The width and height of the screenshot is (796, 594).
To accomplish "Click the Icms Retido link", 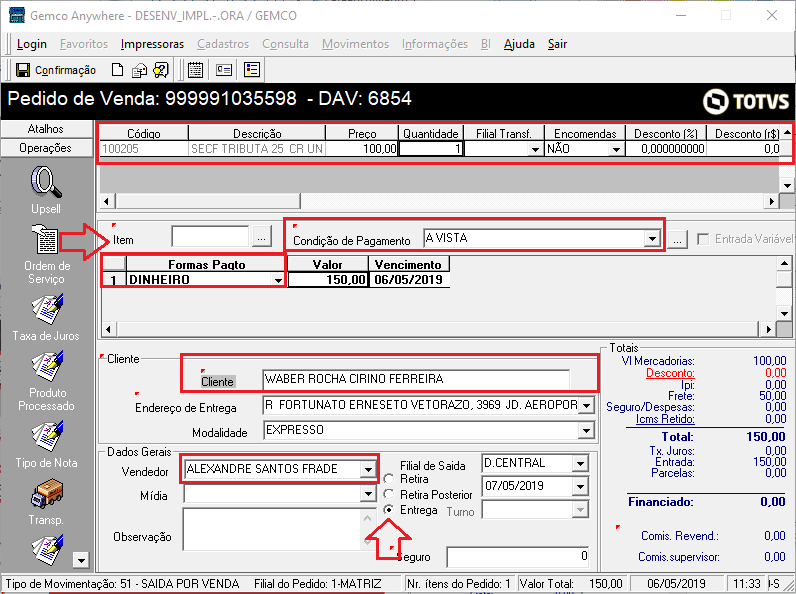I will pyautogui.click(x=665, y=419).
